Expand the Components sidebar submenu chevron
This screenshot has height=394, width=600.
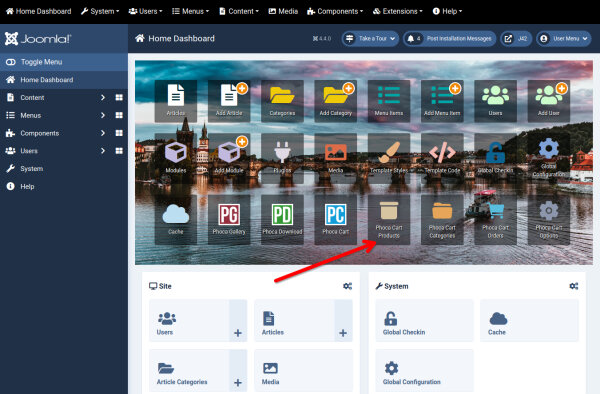pyautogui.click(x=103, y=133)
